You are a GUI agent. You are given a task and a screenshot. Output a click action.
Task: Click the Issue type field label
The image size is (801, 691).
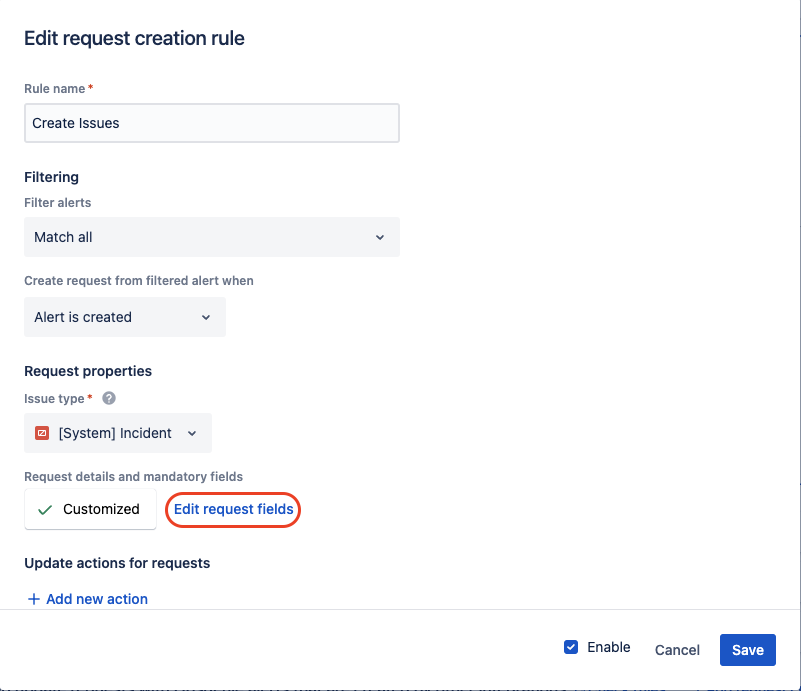click(55, 398)
